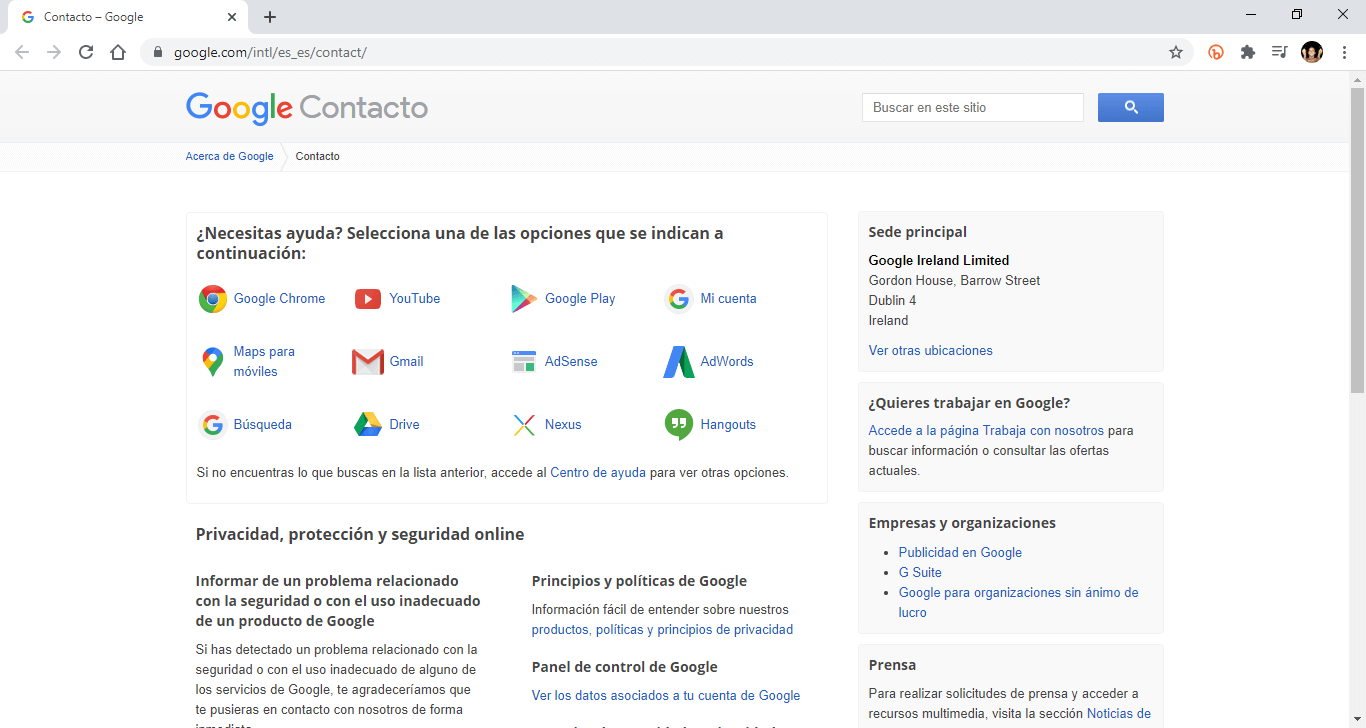
Task: Open the G Suite link
Action: (x=920, y=573)
